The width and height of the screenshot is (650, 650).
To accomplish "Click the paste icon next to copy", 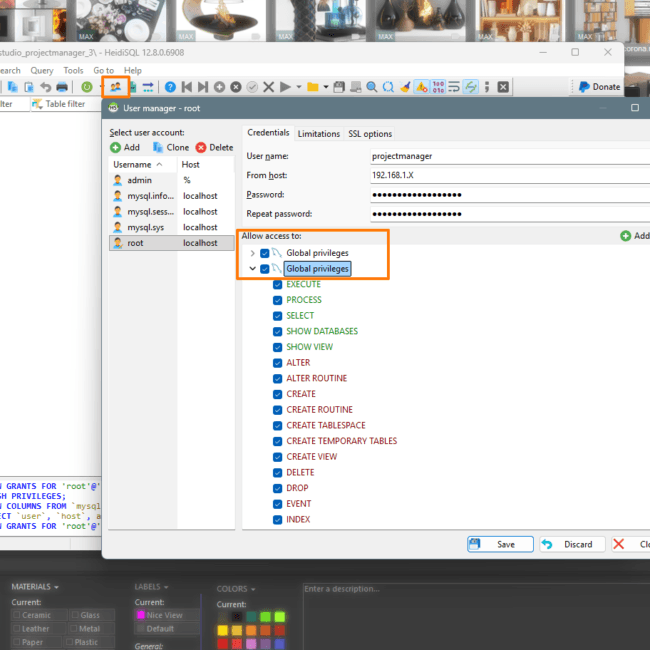I will pos(29,87).
